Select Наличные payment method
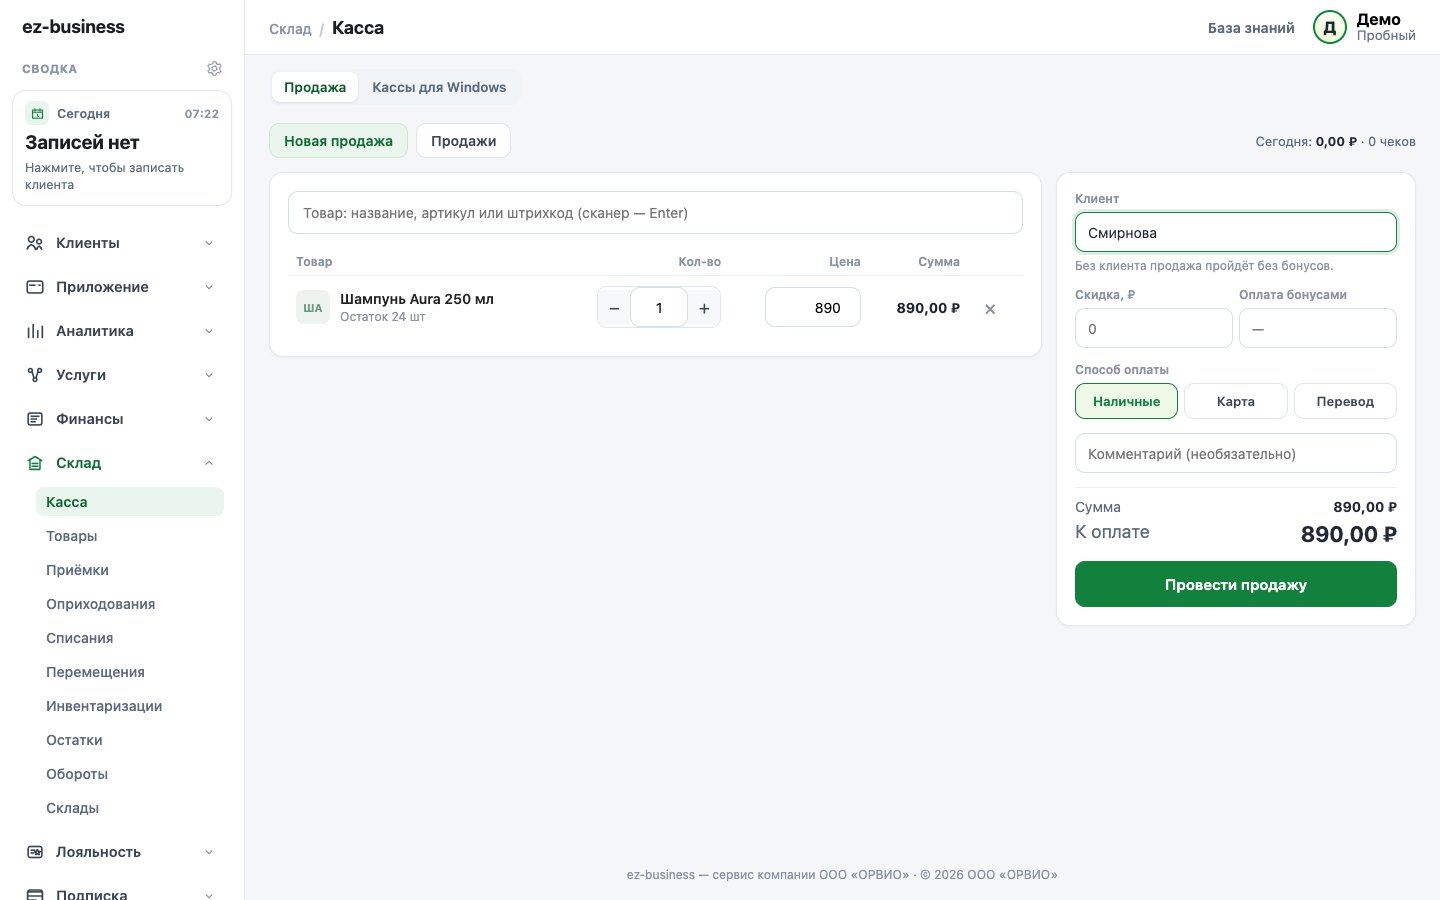This screenshot has height=900, width=1440. (x=1126, y=401)
